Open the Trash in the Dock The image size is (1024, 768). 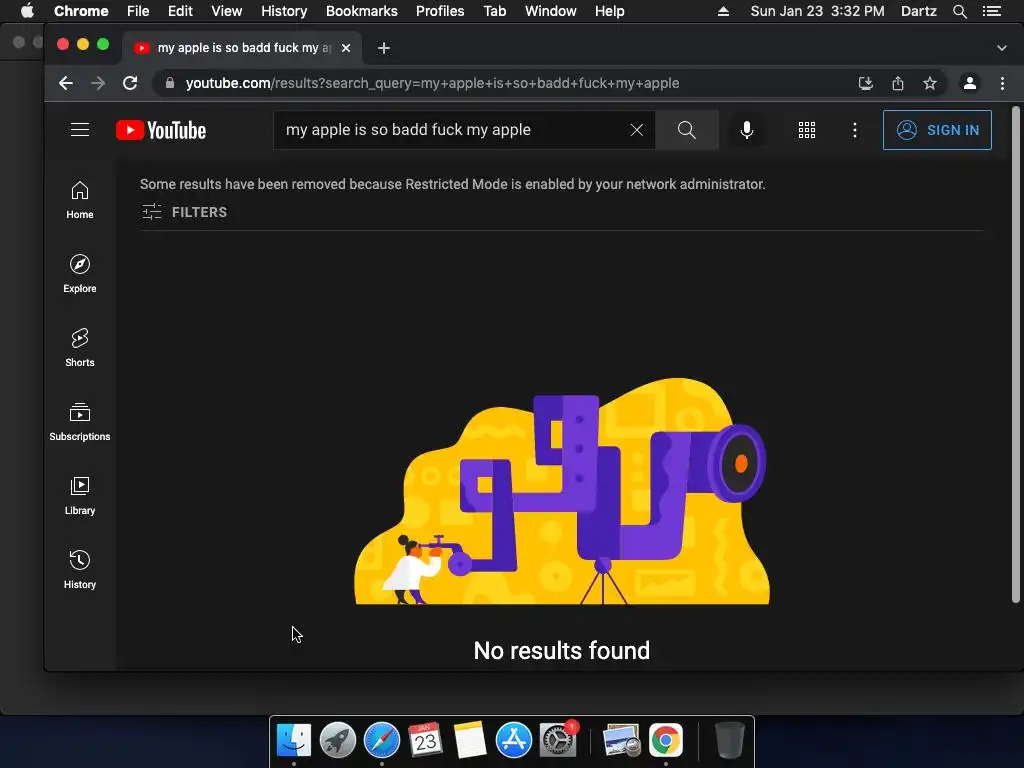(729, 739)
